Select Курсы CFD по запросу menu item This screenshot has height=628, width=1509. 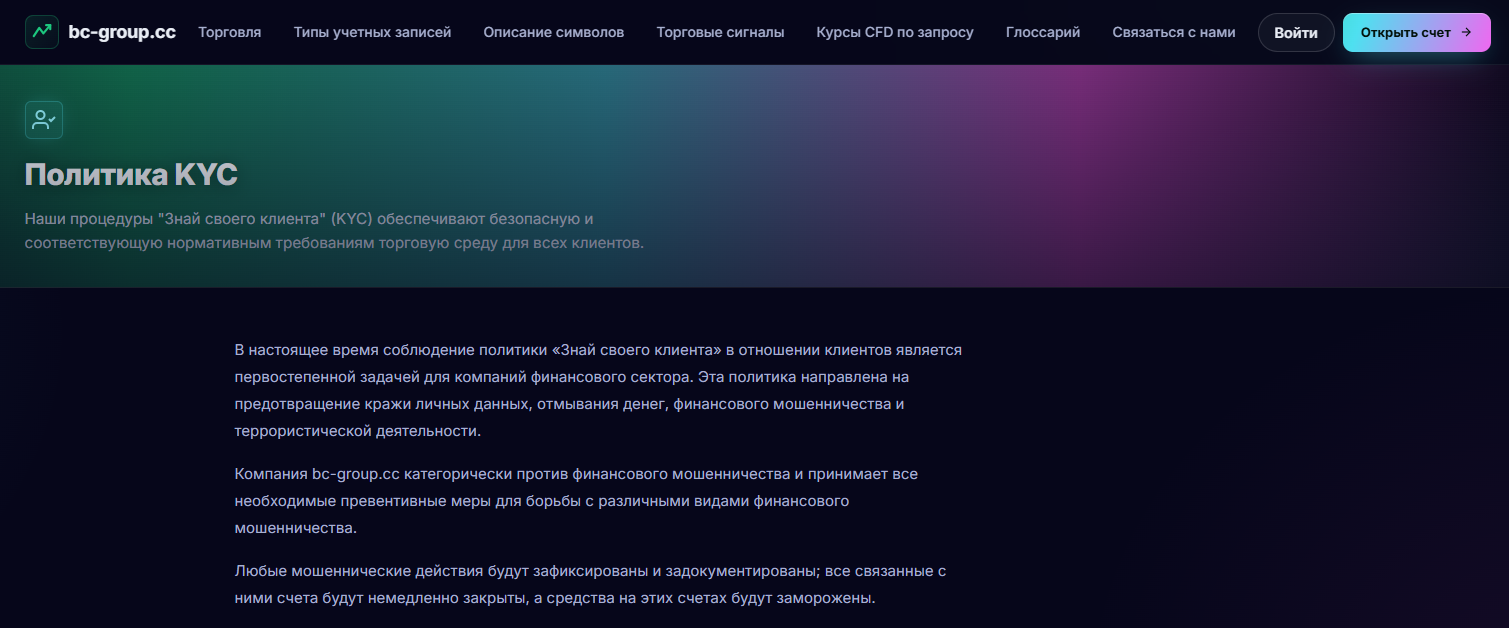[x=895, y=32]
